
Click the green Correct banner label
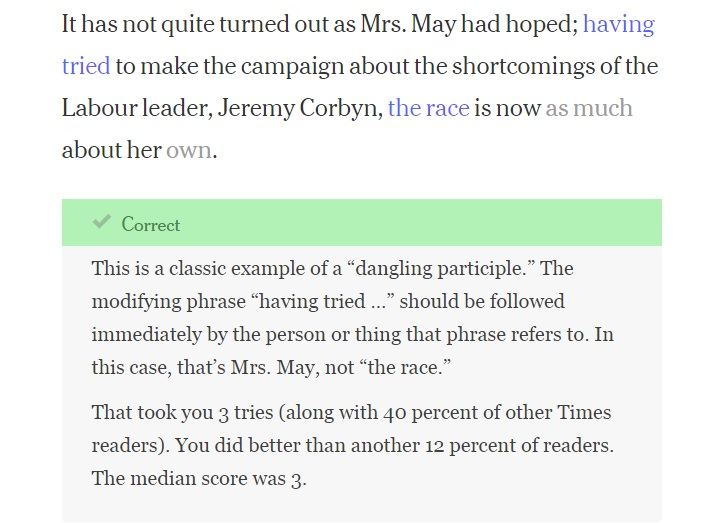pos(151,224)
